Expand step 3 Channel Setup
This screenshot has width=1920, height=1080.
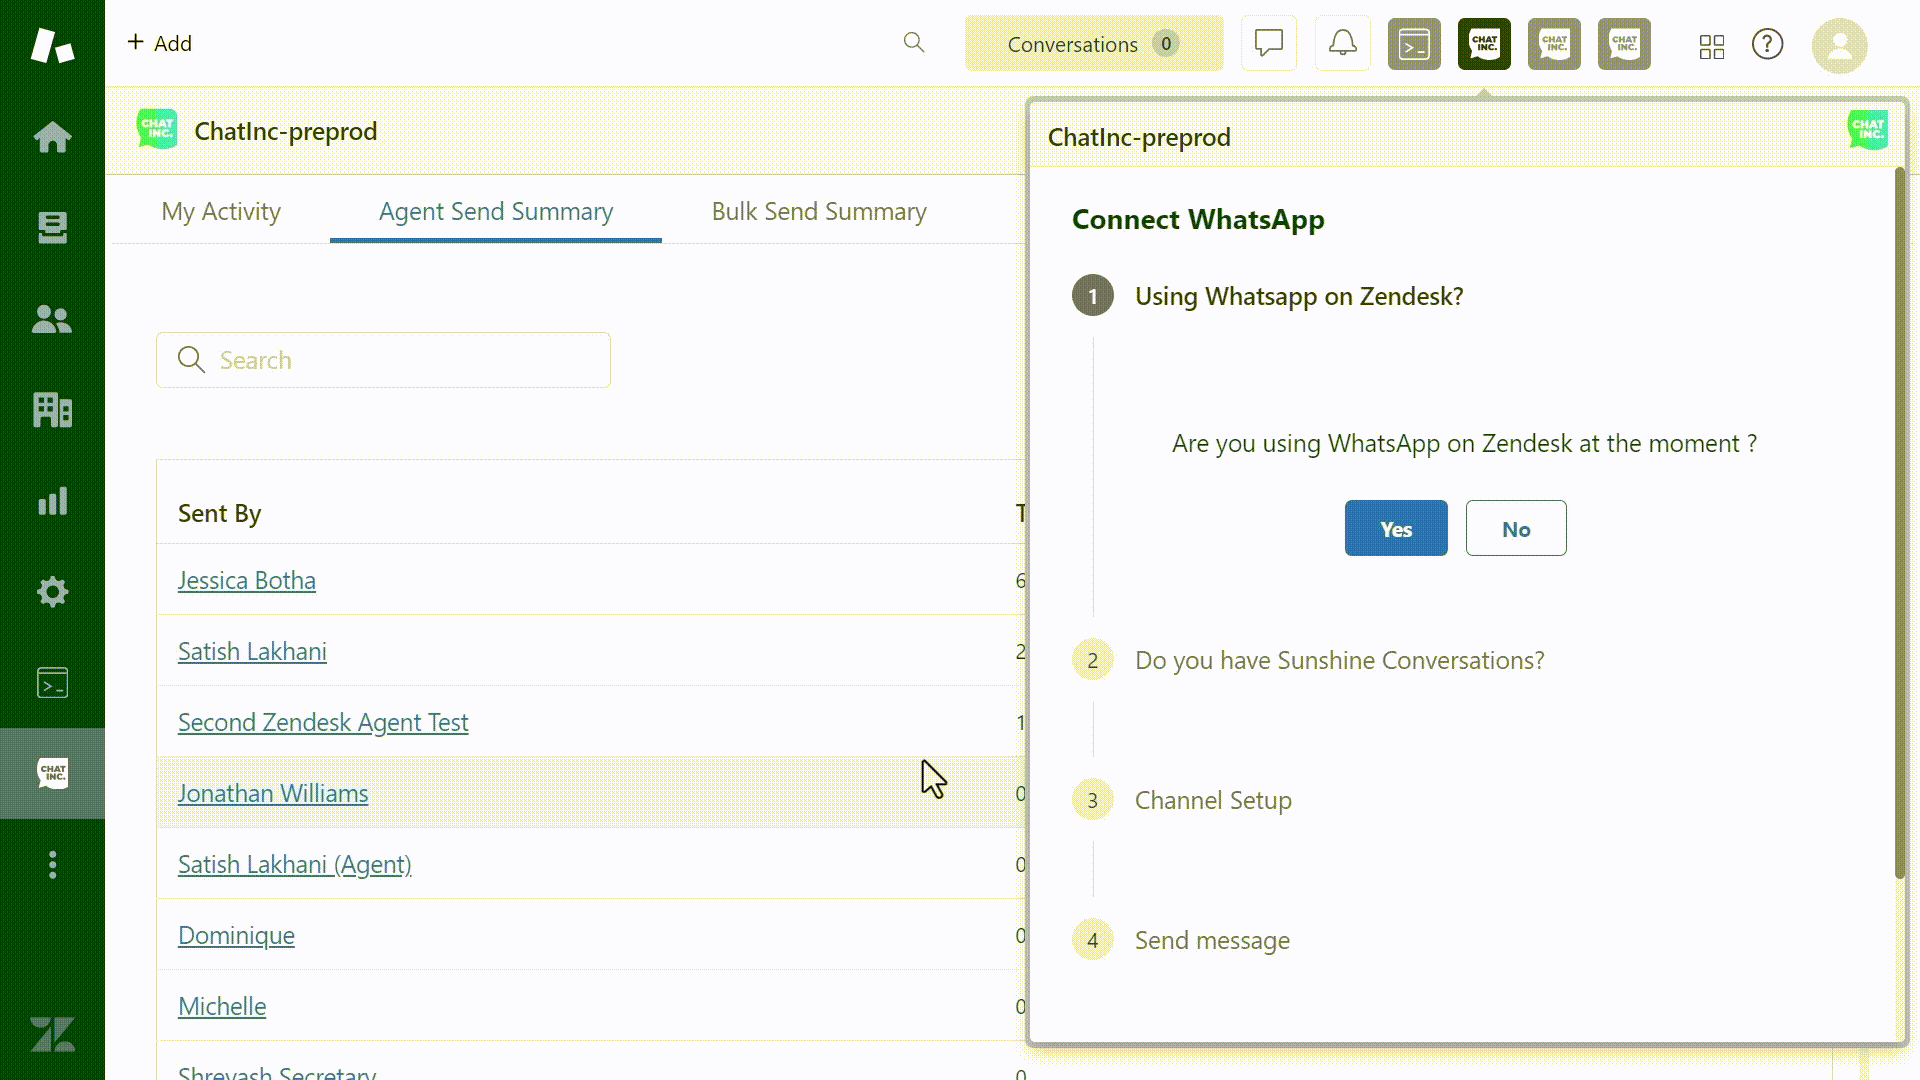(x=1212, y=800)
